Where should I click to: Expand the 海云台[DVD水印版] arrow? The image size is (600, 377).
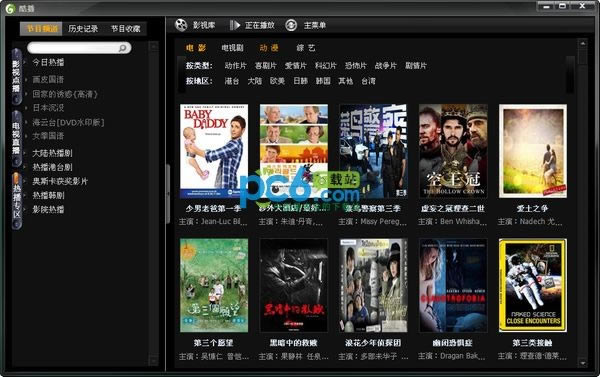[x=26, y=122]
